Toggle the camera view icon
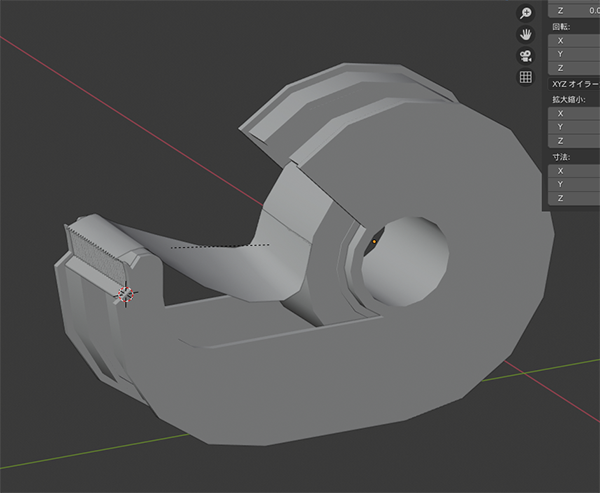This screenshot has width=600, height=493. [526, 56]
